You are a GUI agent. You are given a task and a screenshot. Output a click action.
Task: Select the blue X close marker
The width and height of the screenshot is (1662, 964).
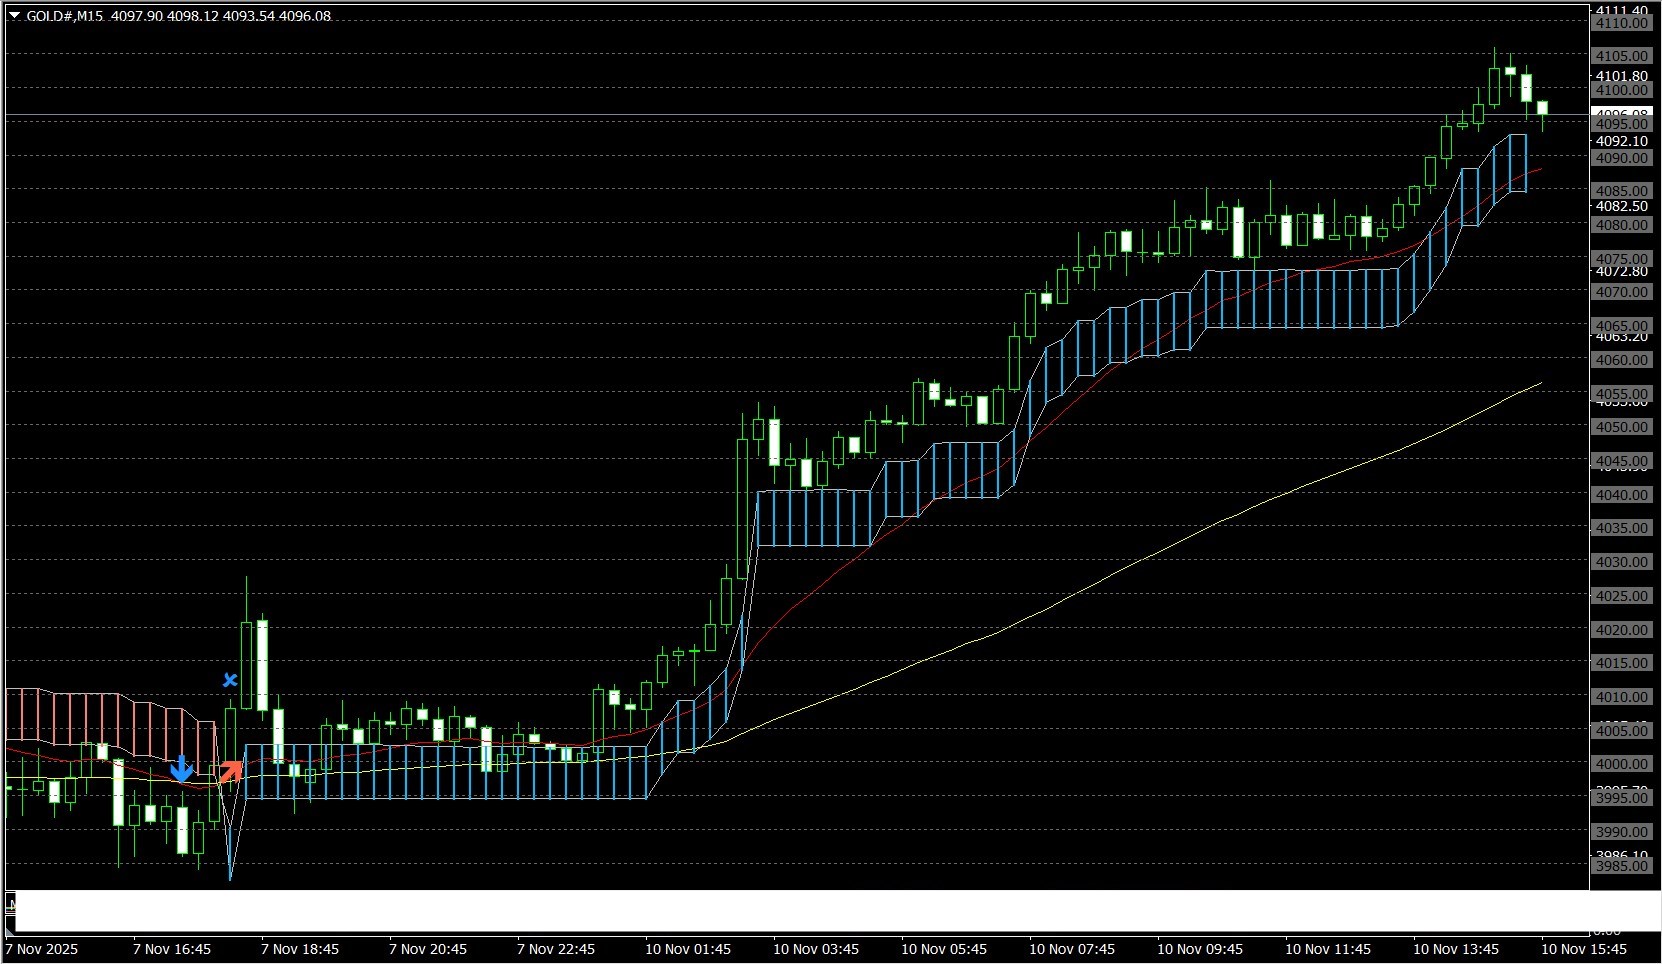230,680
